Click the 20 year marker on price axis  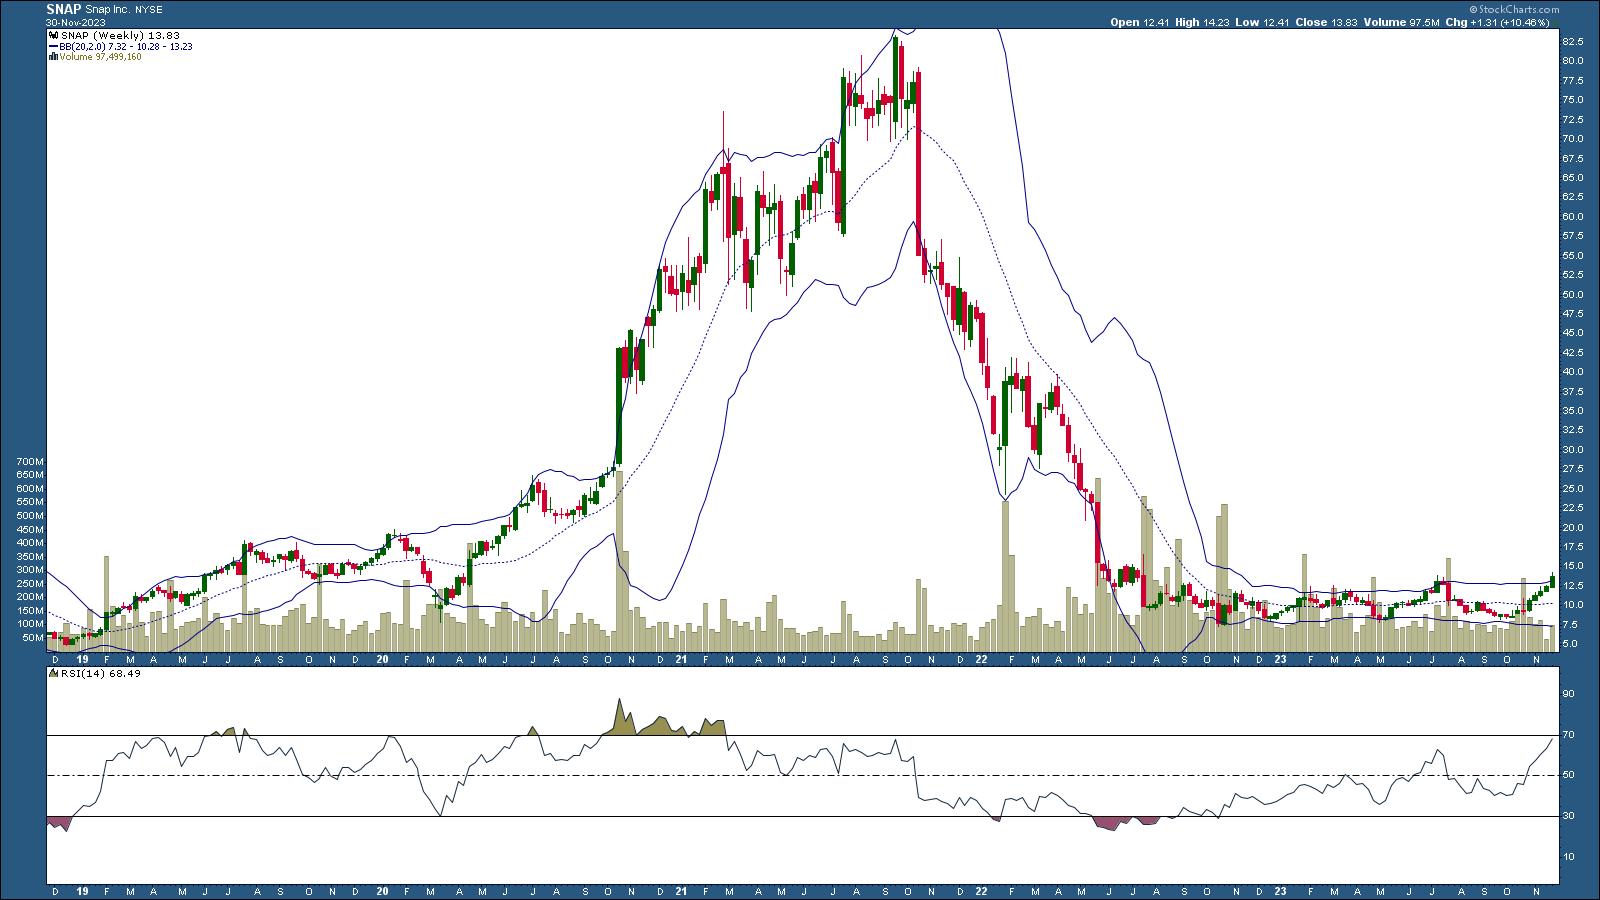pos(382,659)
